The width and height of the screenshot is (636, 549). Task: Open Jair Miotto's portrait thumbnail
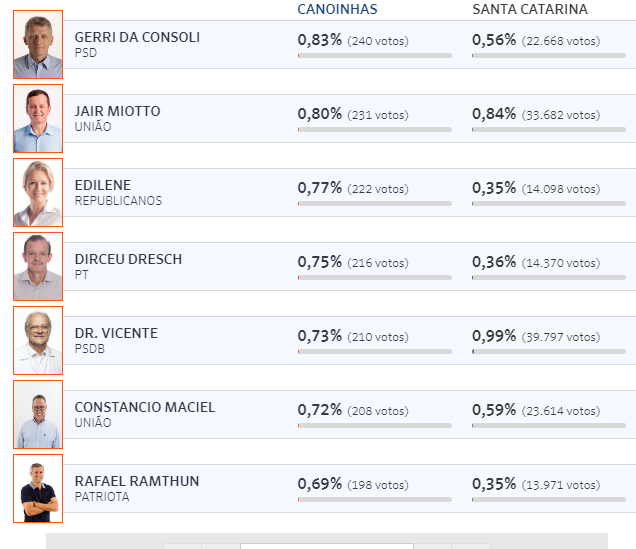point(38,118)
